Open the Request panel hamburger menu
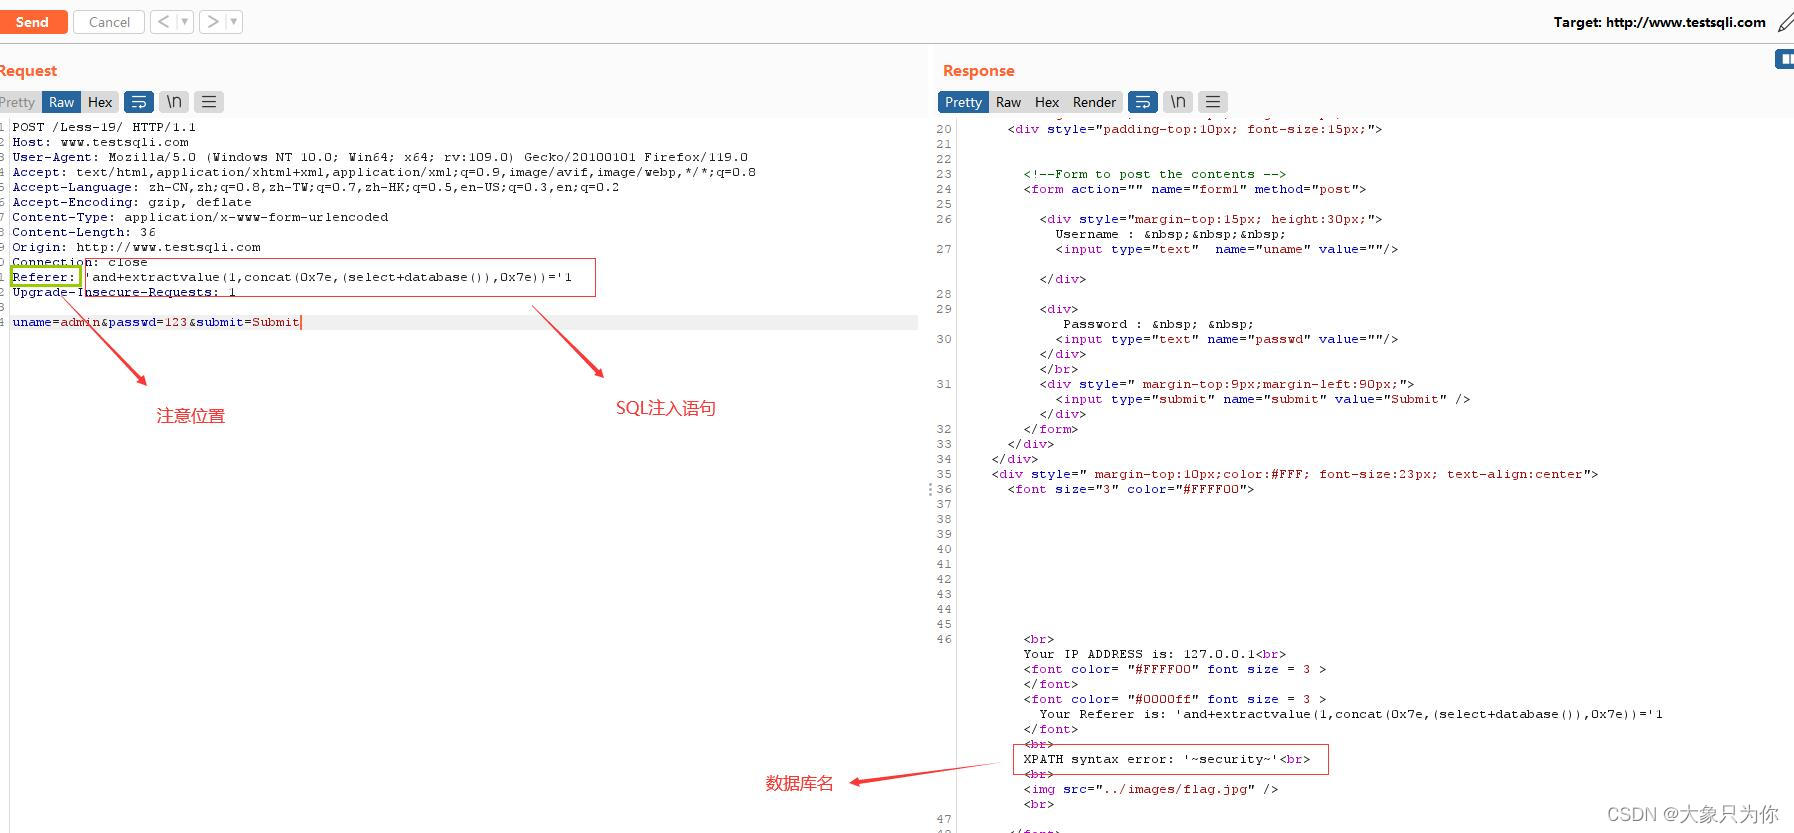The image size is (1794, 833). 208,102
